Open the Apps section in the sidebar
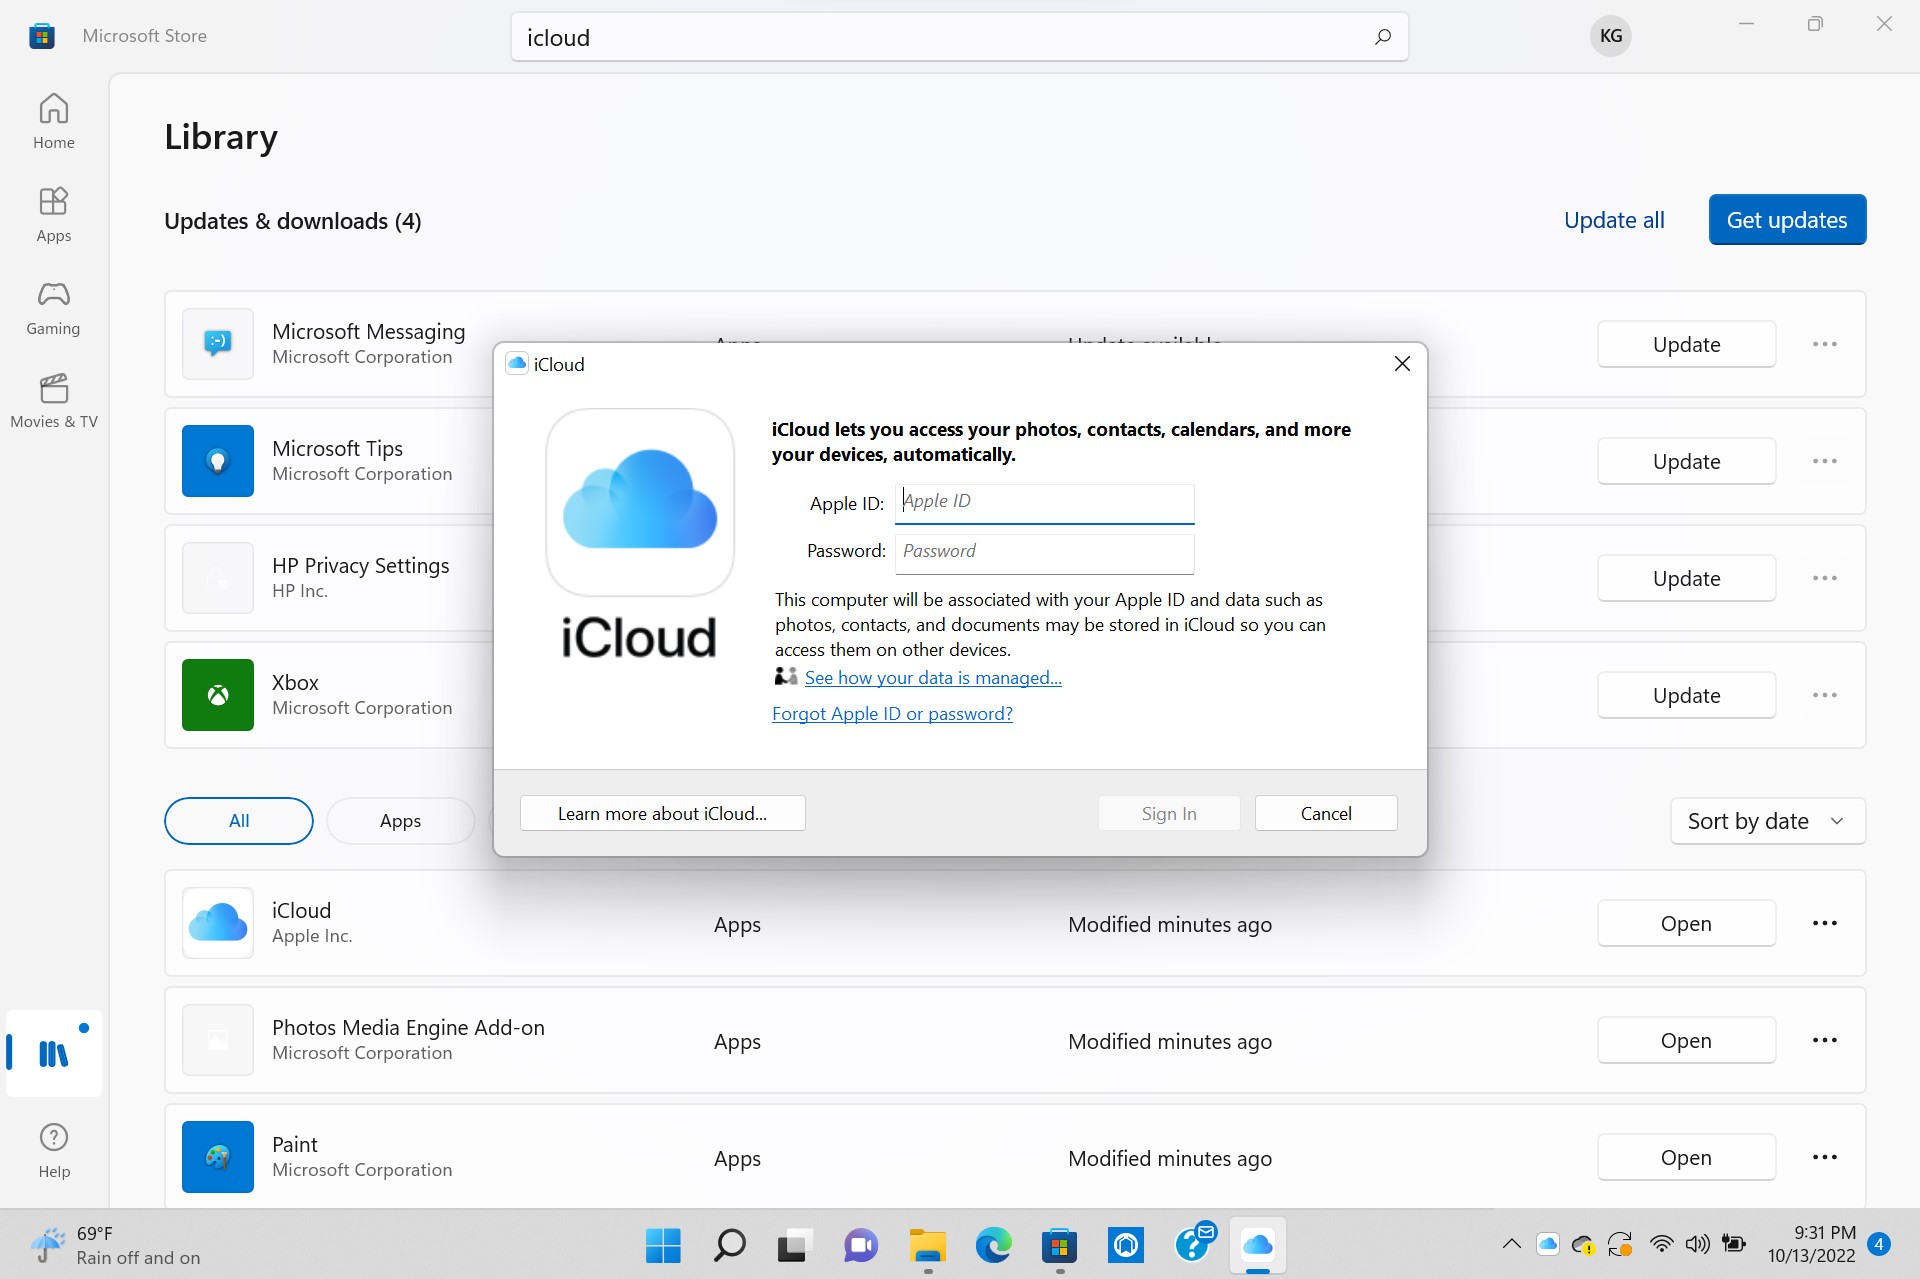1920x1279 pixels. click(53, 214)
